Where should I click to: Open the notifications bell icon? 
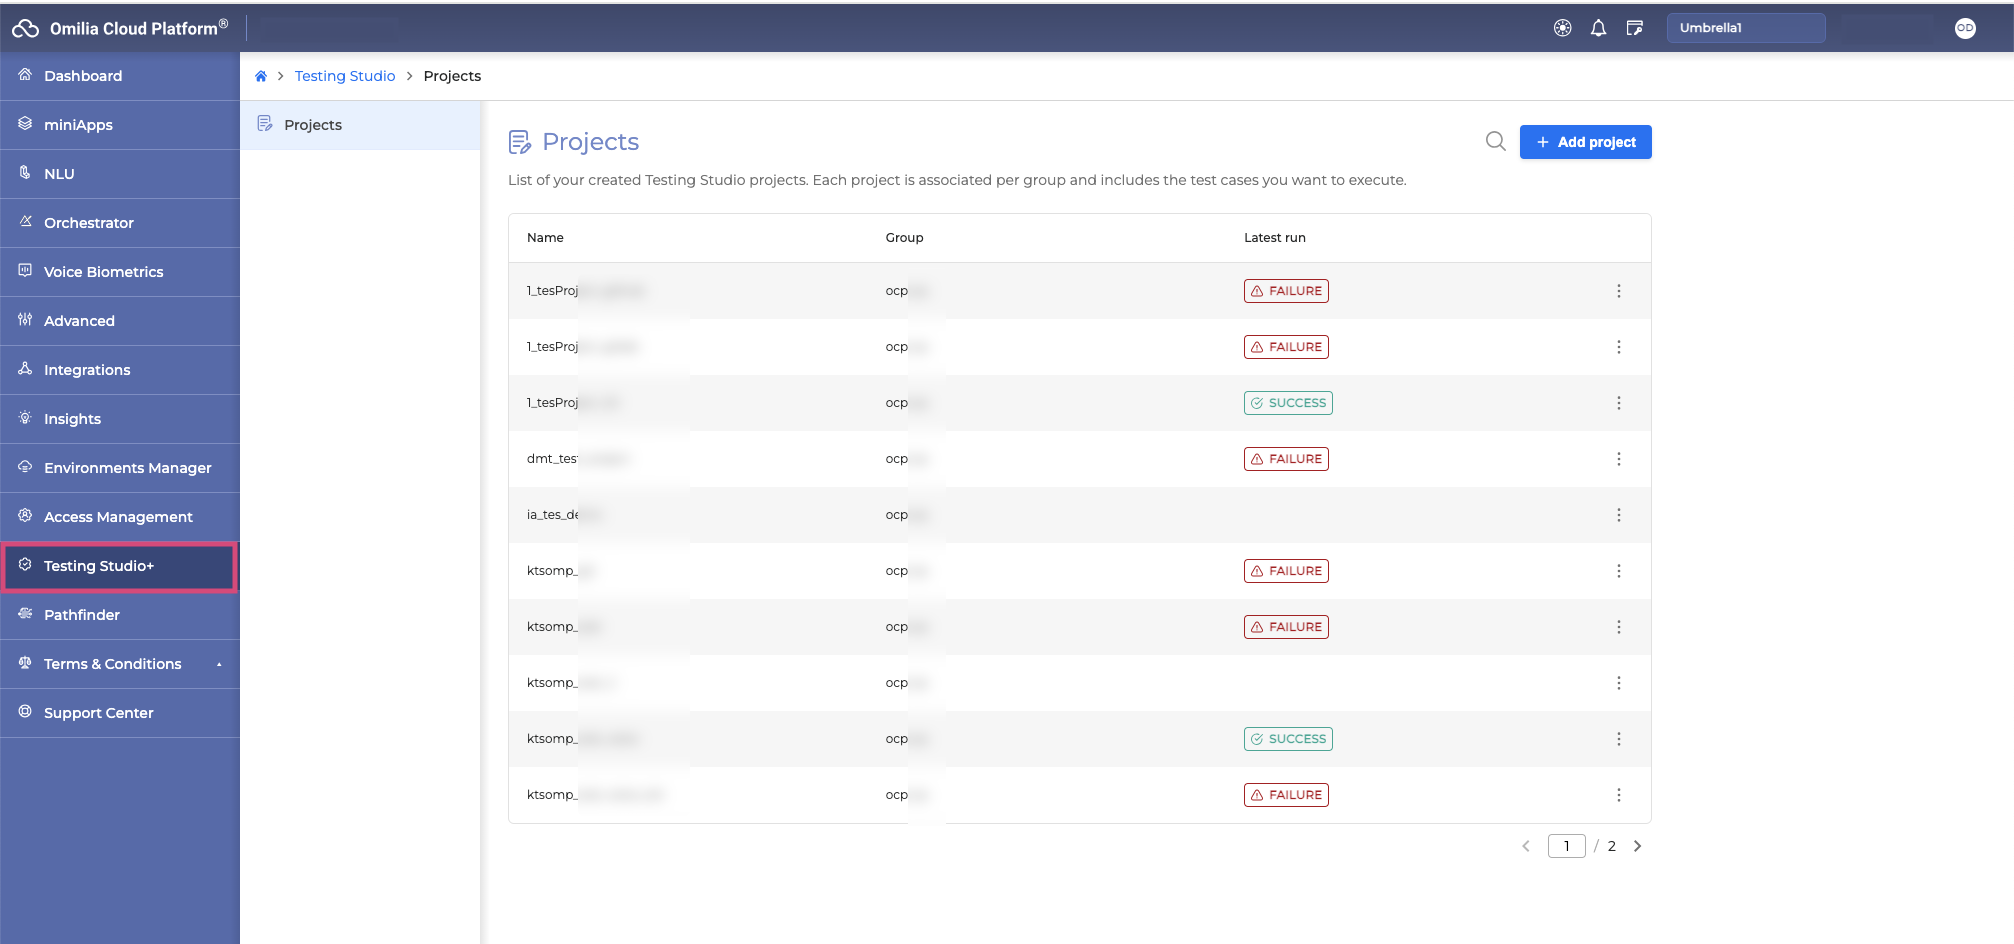point(1598,28)
